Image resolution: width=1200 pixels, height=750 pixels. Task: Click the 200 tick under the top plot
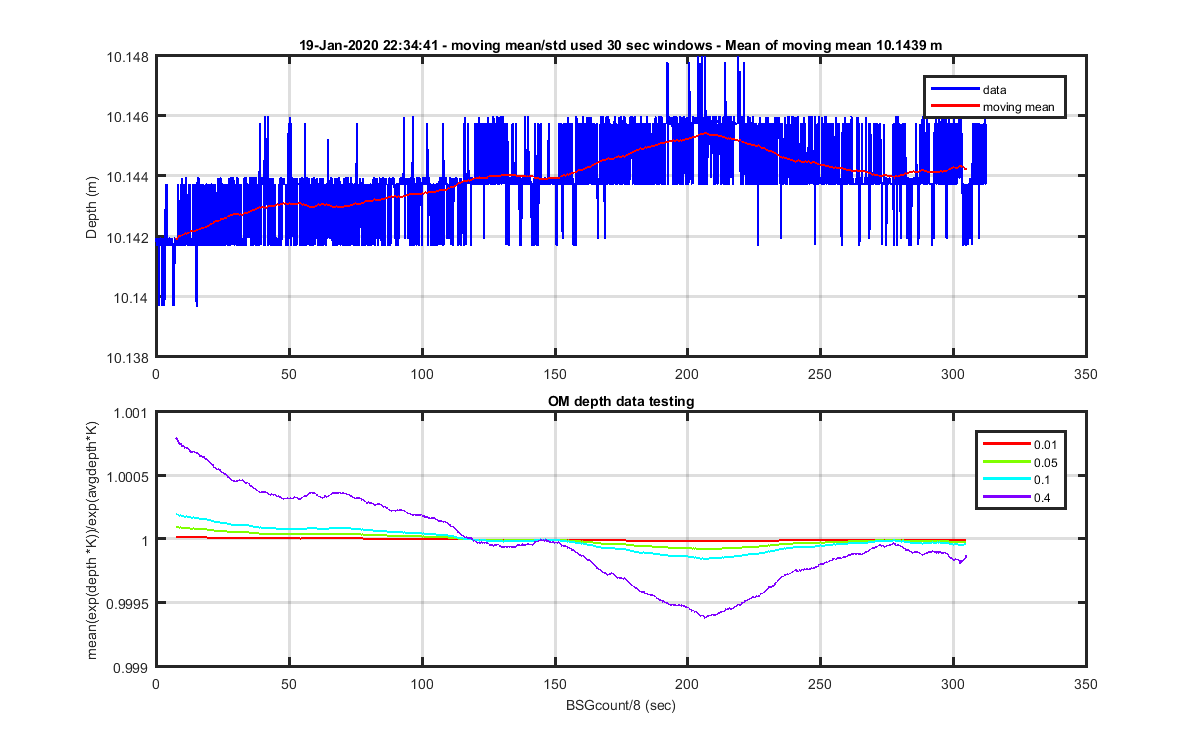(x=688, y=375)
